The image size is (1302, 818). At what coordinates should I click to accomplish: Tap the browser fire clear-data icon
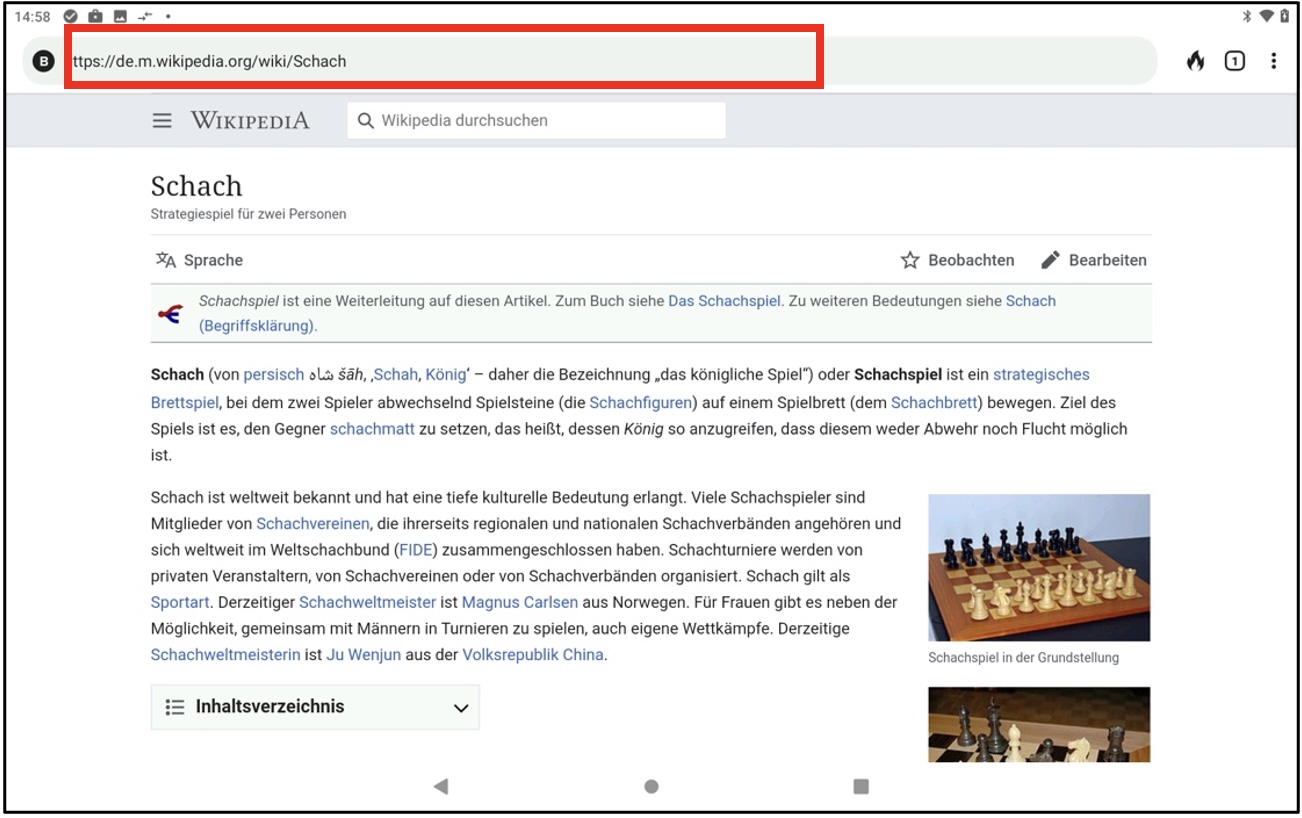[x=1195, y=61]
